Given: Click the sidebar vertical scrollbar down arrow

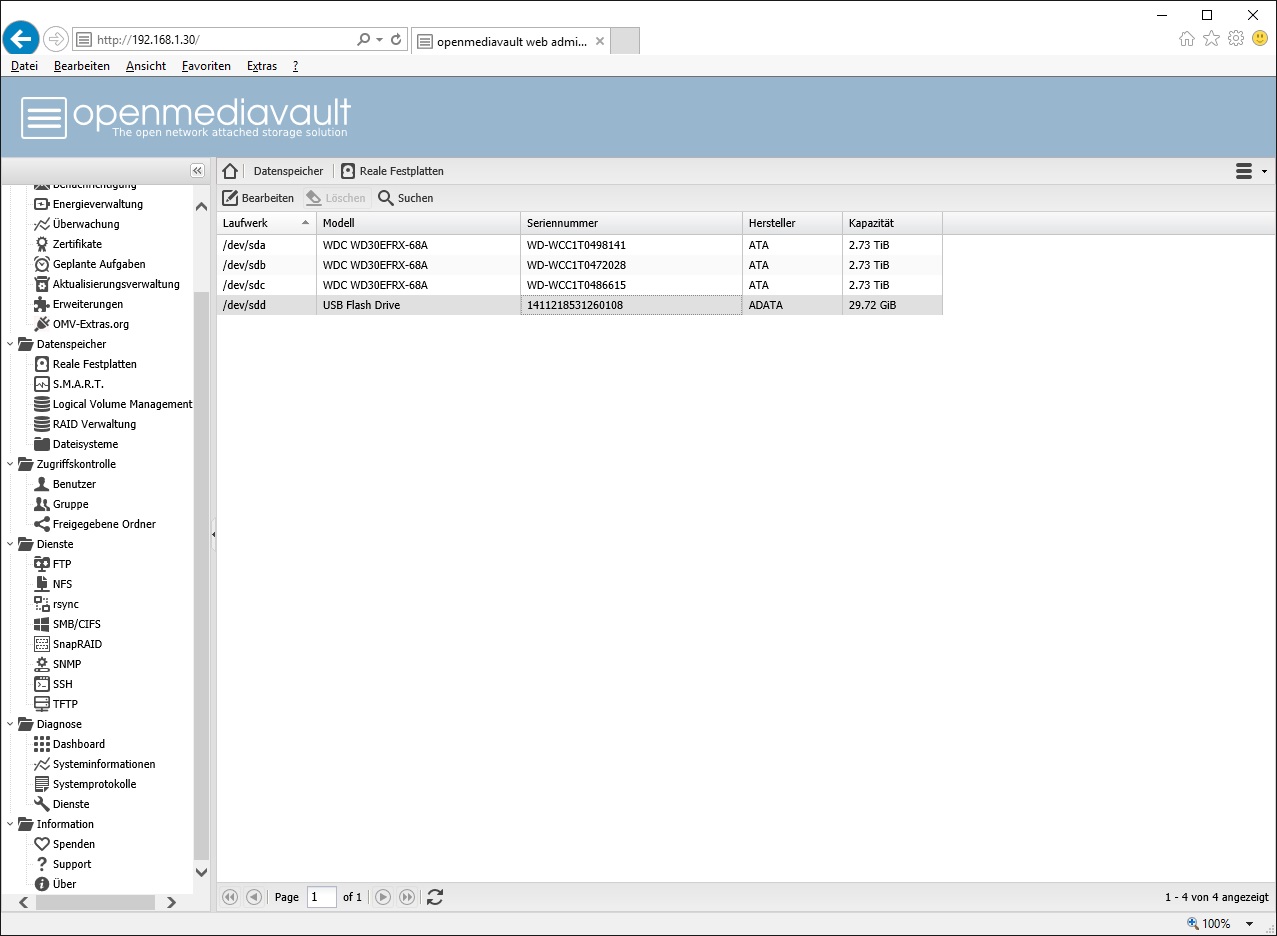Looking at the screenshot, I should click(202, 872).
